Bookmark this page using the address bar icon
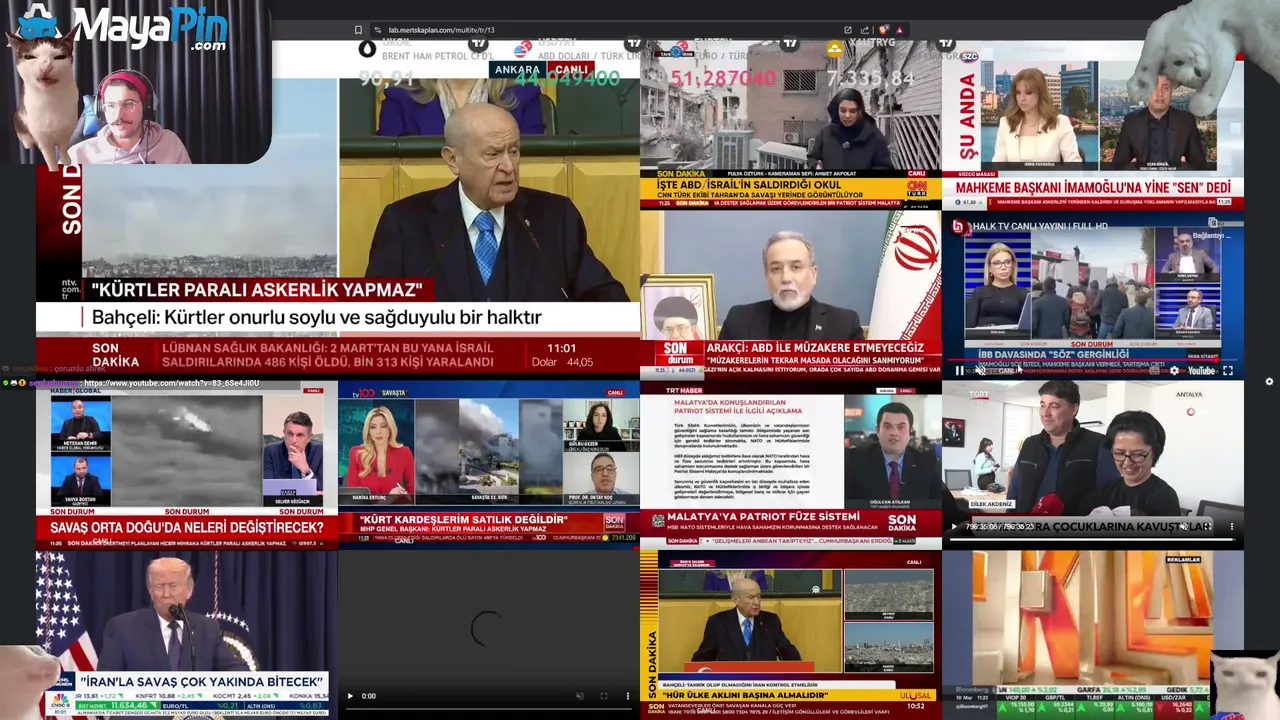The width and height of the screenshot is (1280, 720). pos(358,30)
